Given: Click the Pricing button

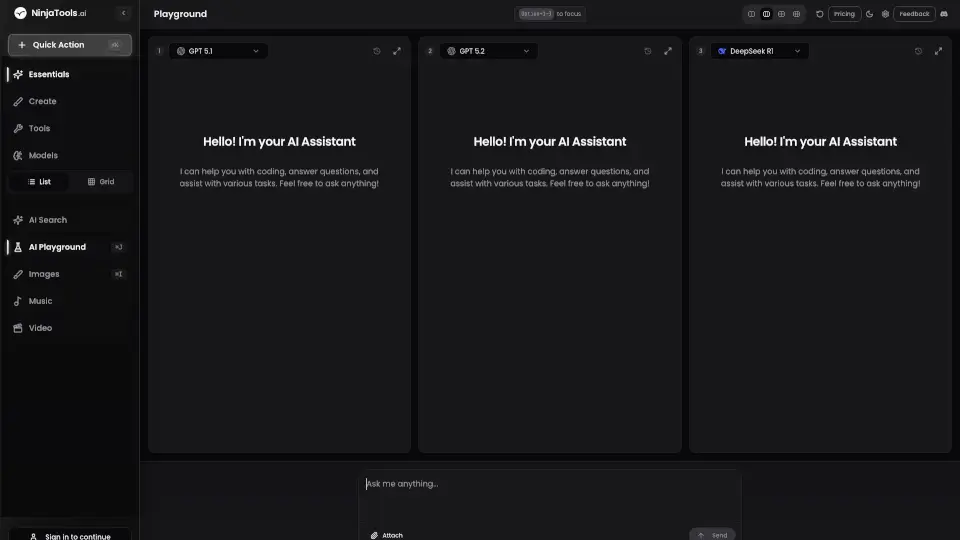Looking at the screenshot, I should click(x=845, y=14).
